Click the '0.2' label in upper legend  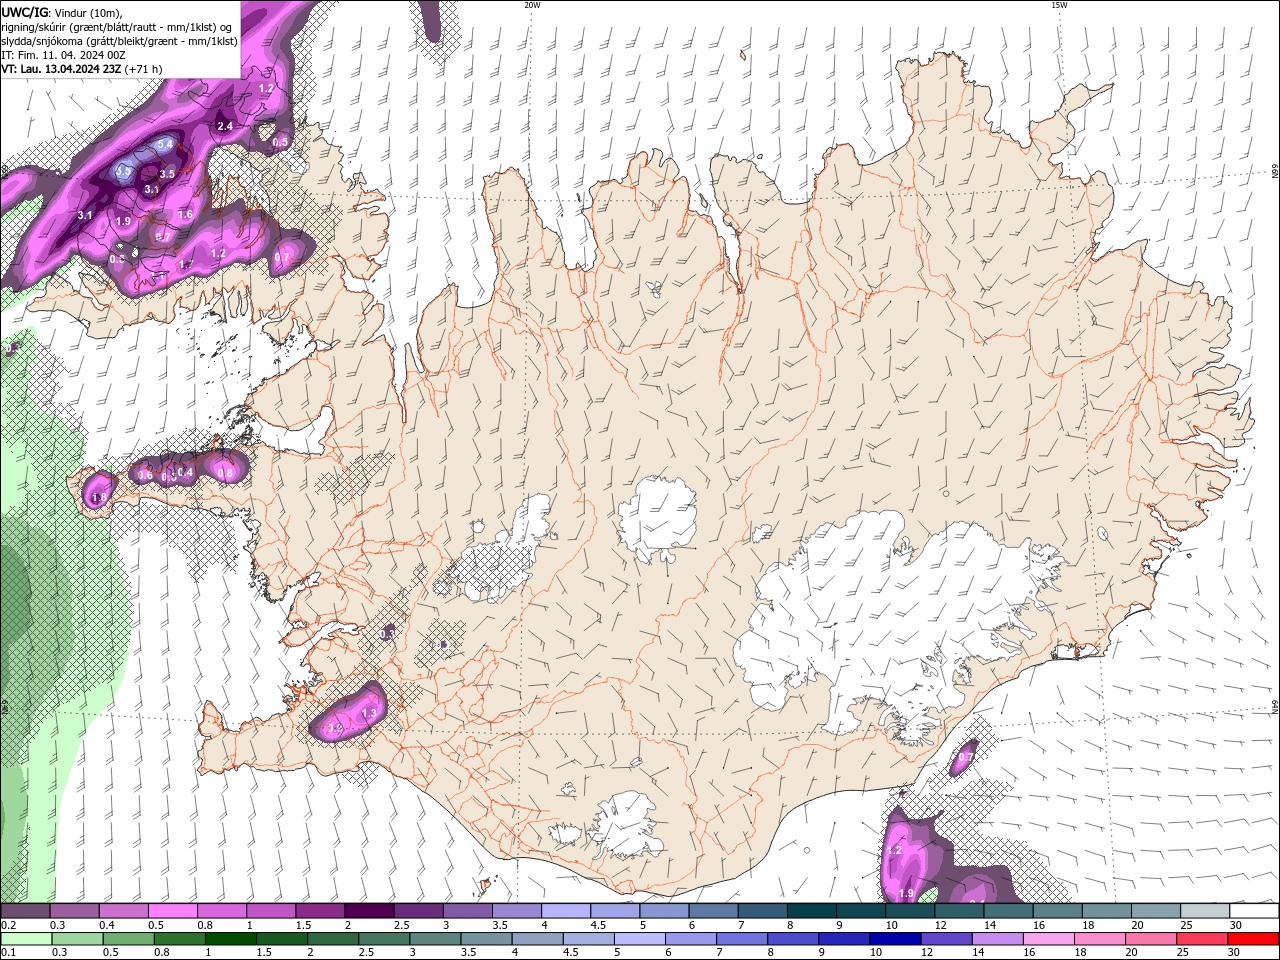click(9, 925)
